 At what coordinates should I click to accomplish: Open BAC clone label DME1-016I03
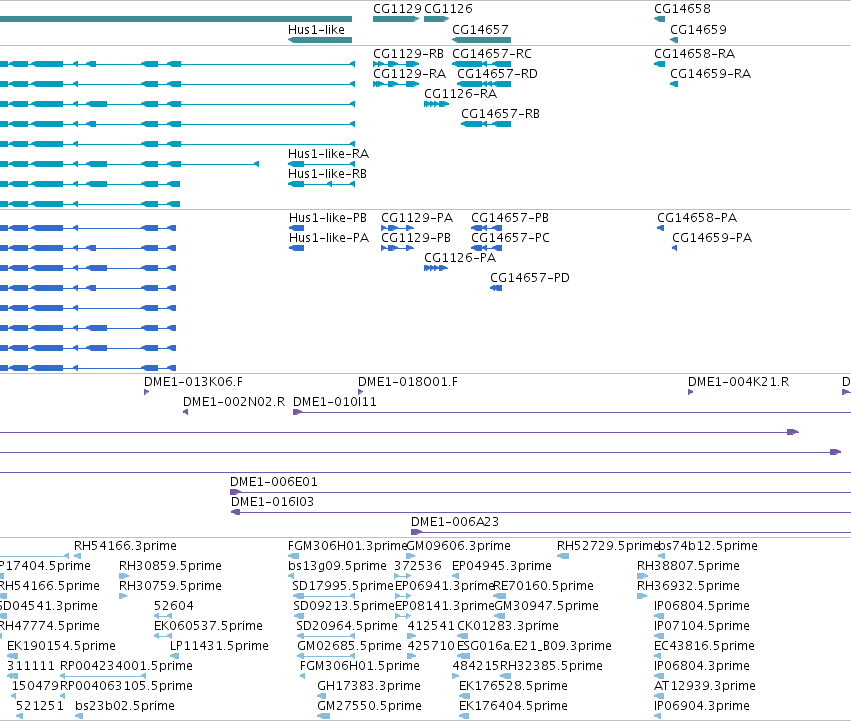coord(272,502)
